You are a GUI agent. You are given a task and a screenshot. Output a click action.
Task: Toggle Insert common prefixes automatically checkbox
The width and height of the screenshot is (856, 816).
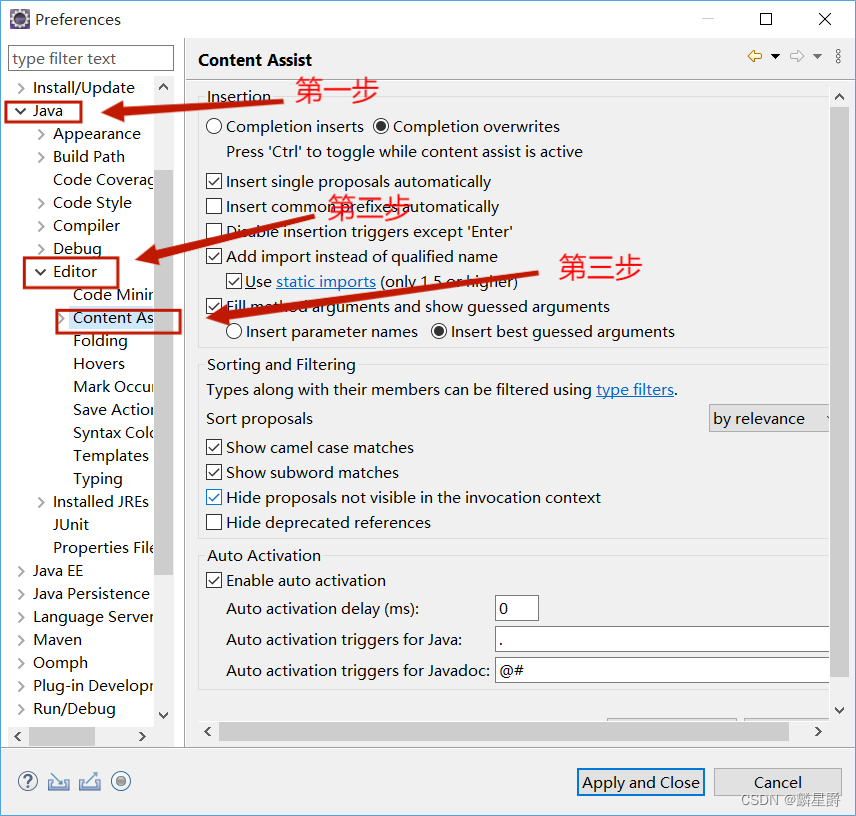[x=214, y=206]
